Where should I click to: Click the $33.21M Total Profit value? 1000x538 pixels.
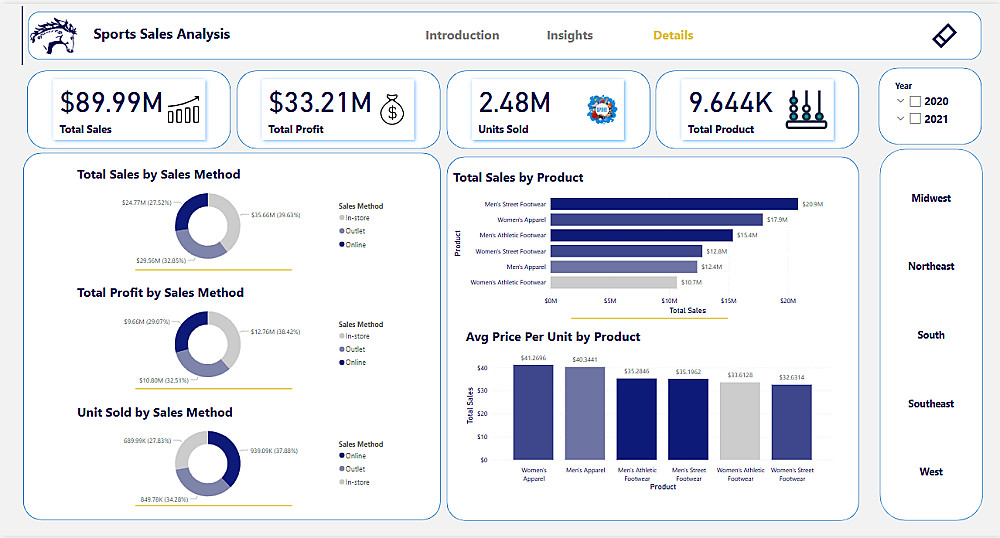point(320,103)
